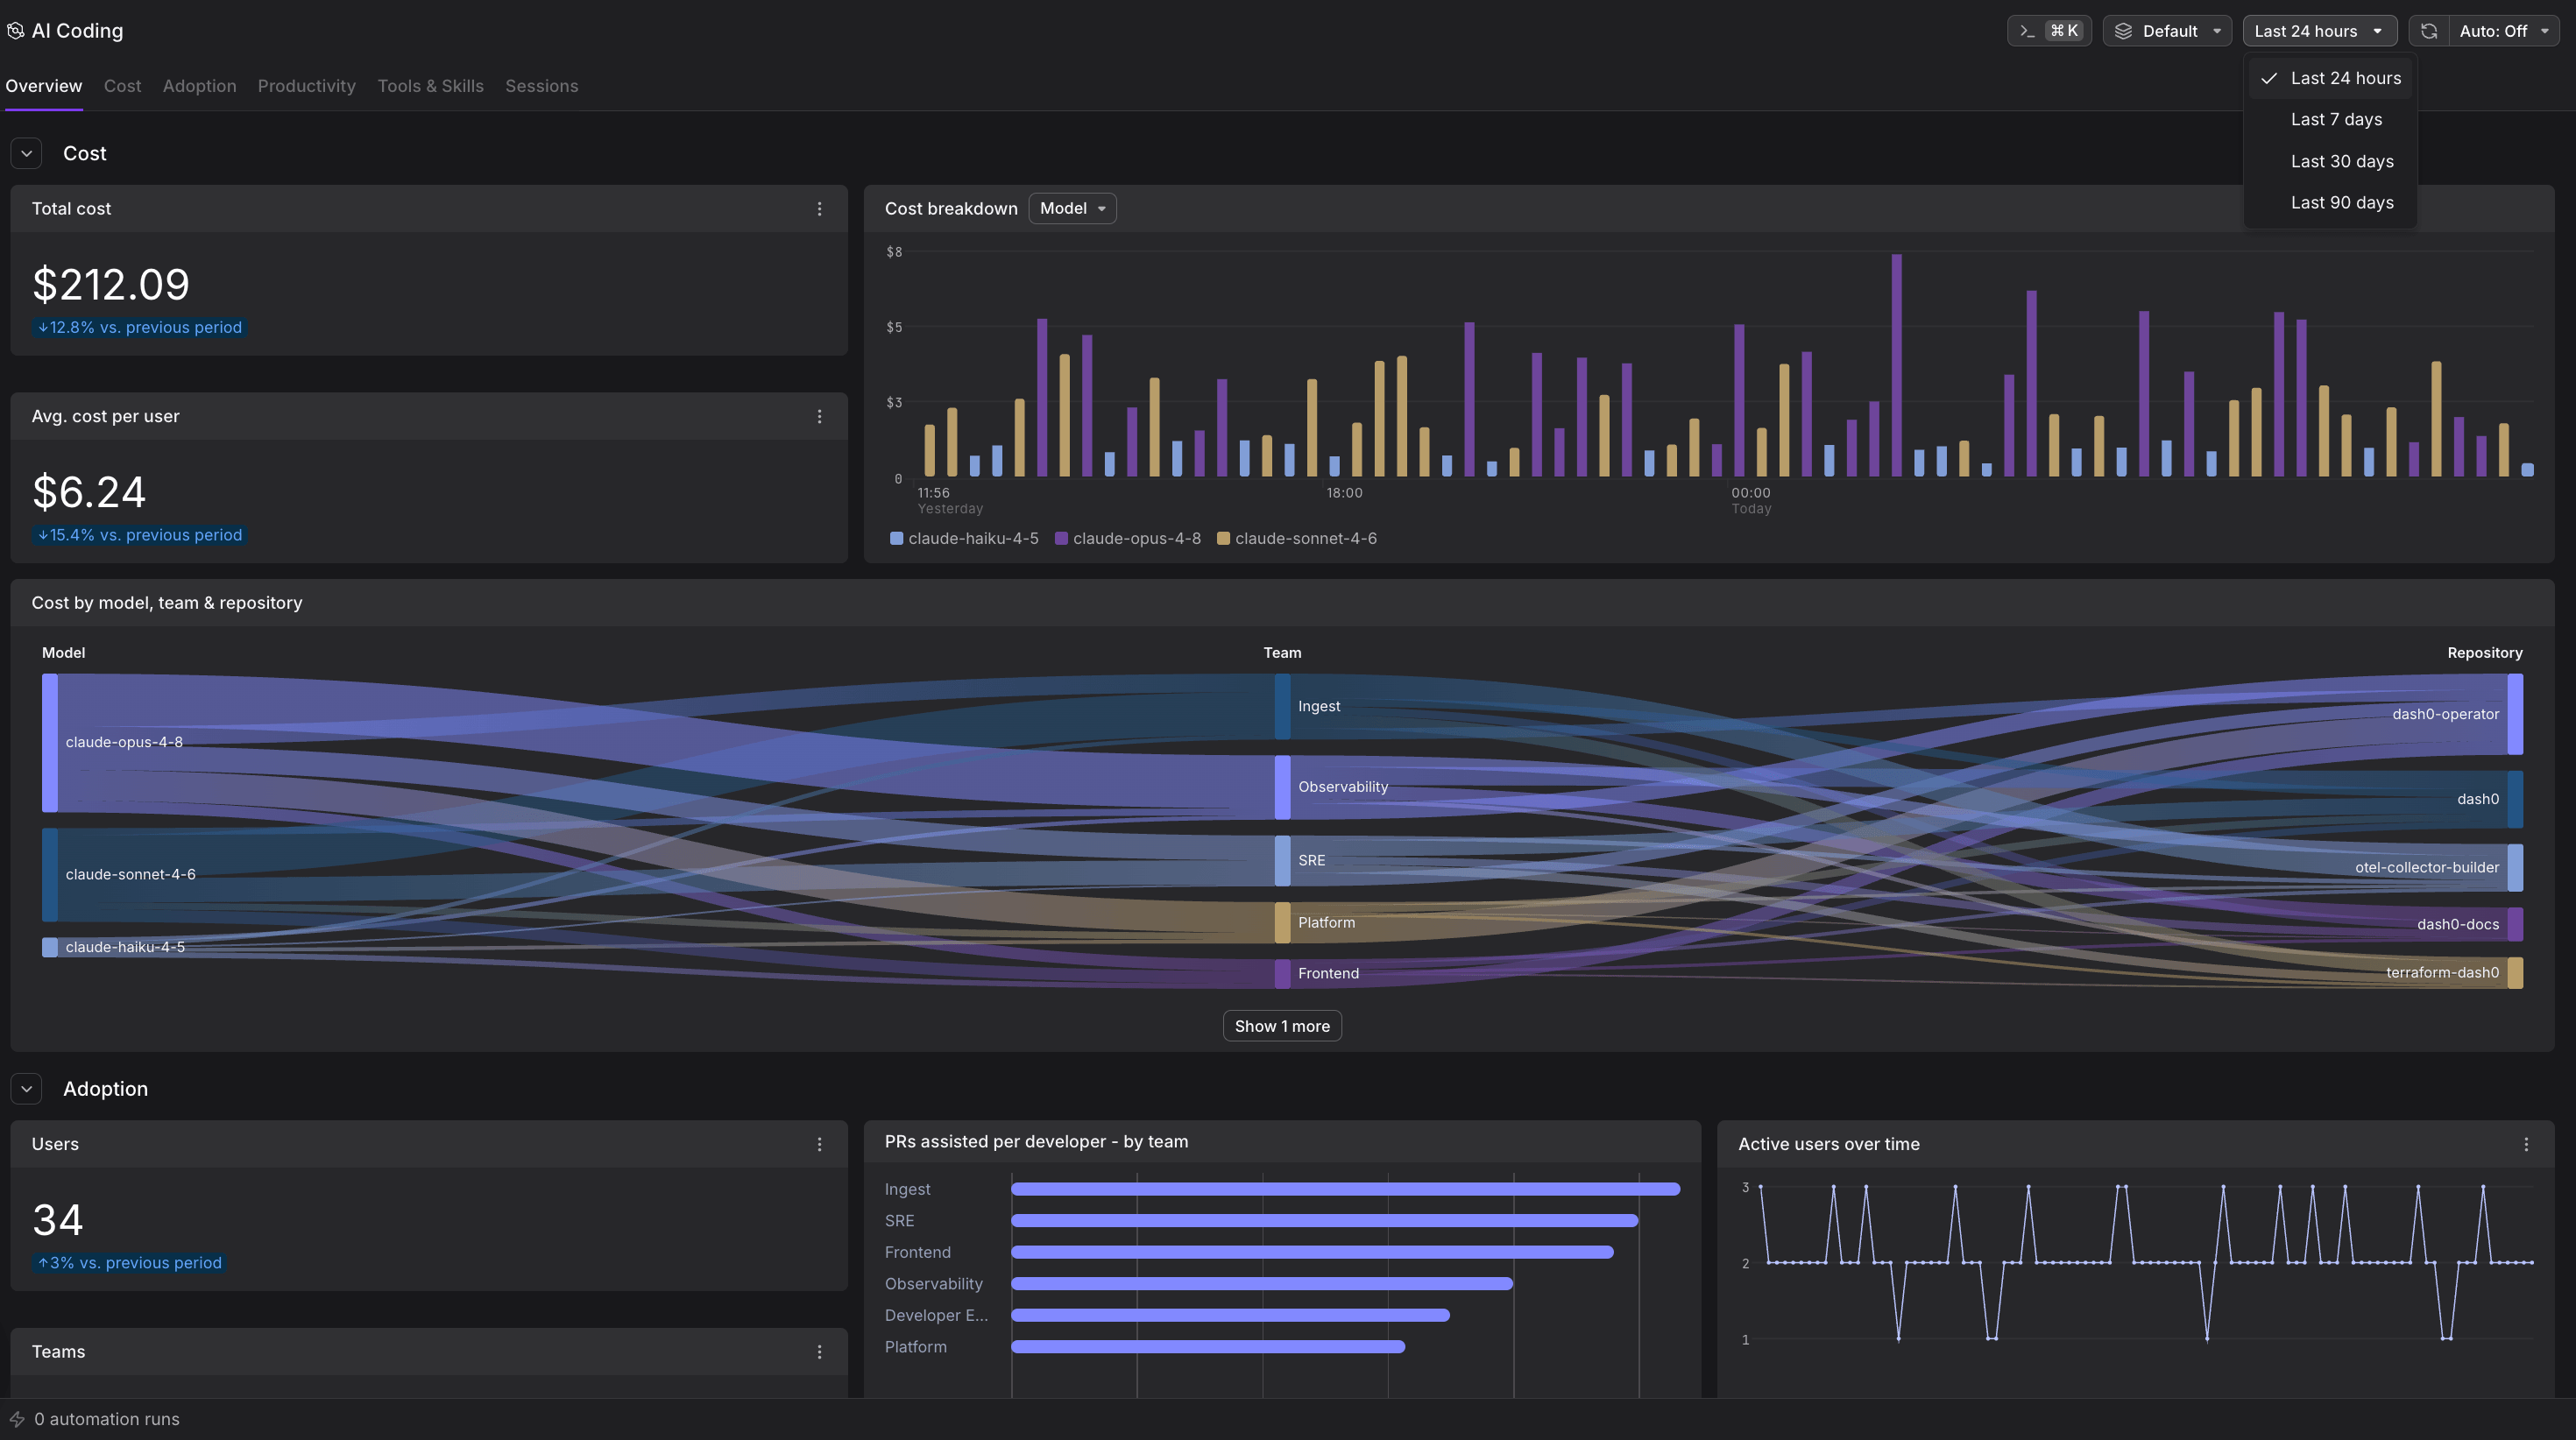
Task: Click the Cost by model, team & repository title
Action: point(167,603)
